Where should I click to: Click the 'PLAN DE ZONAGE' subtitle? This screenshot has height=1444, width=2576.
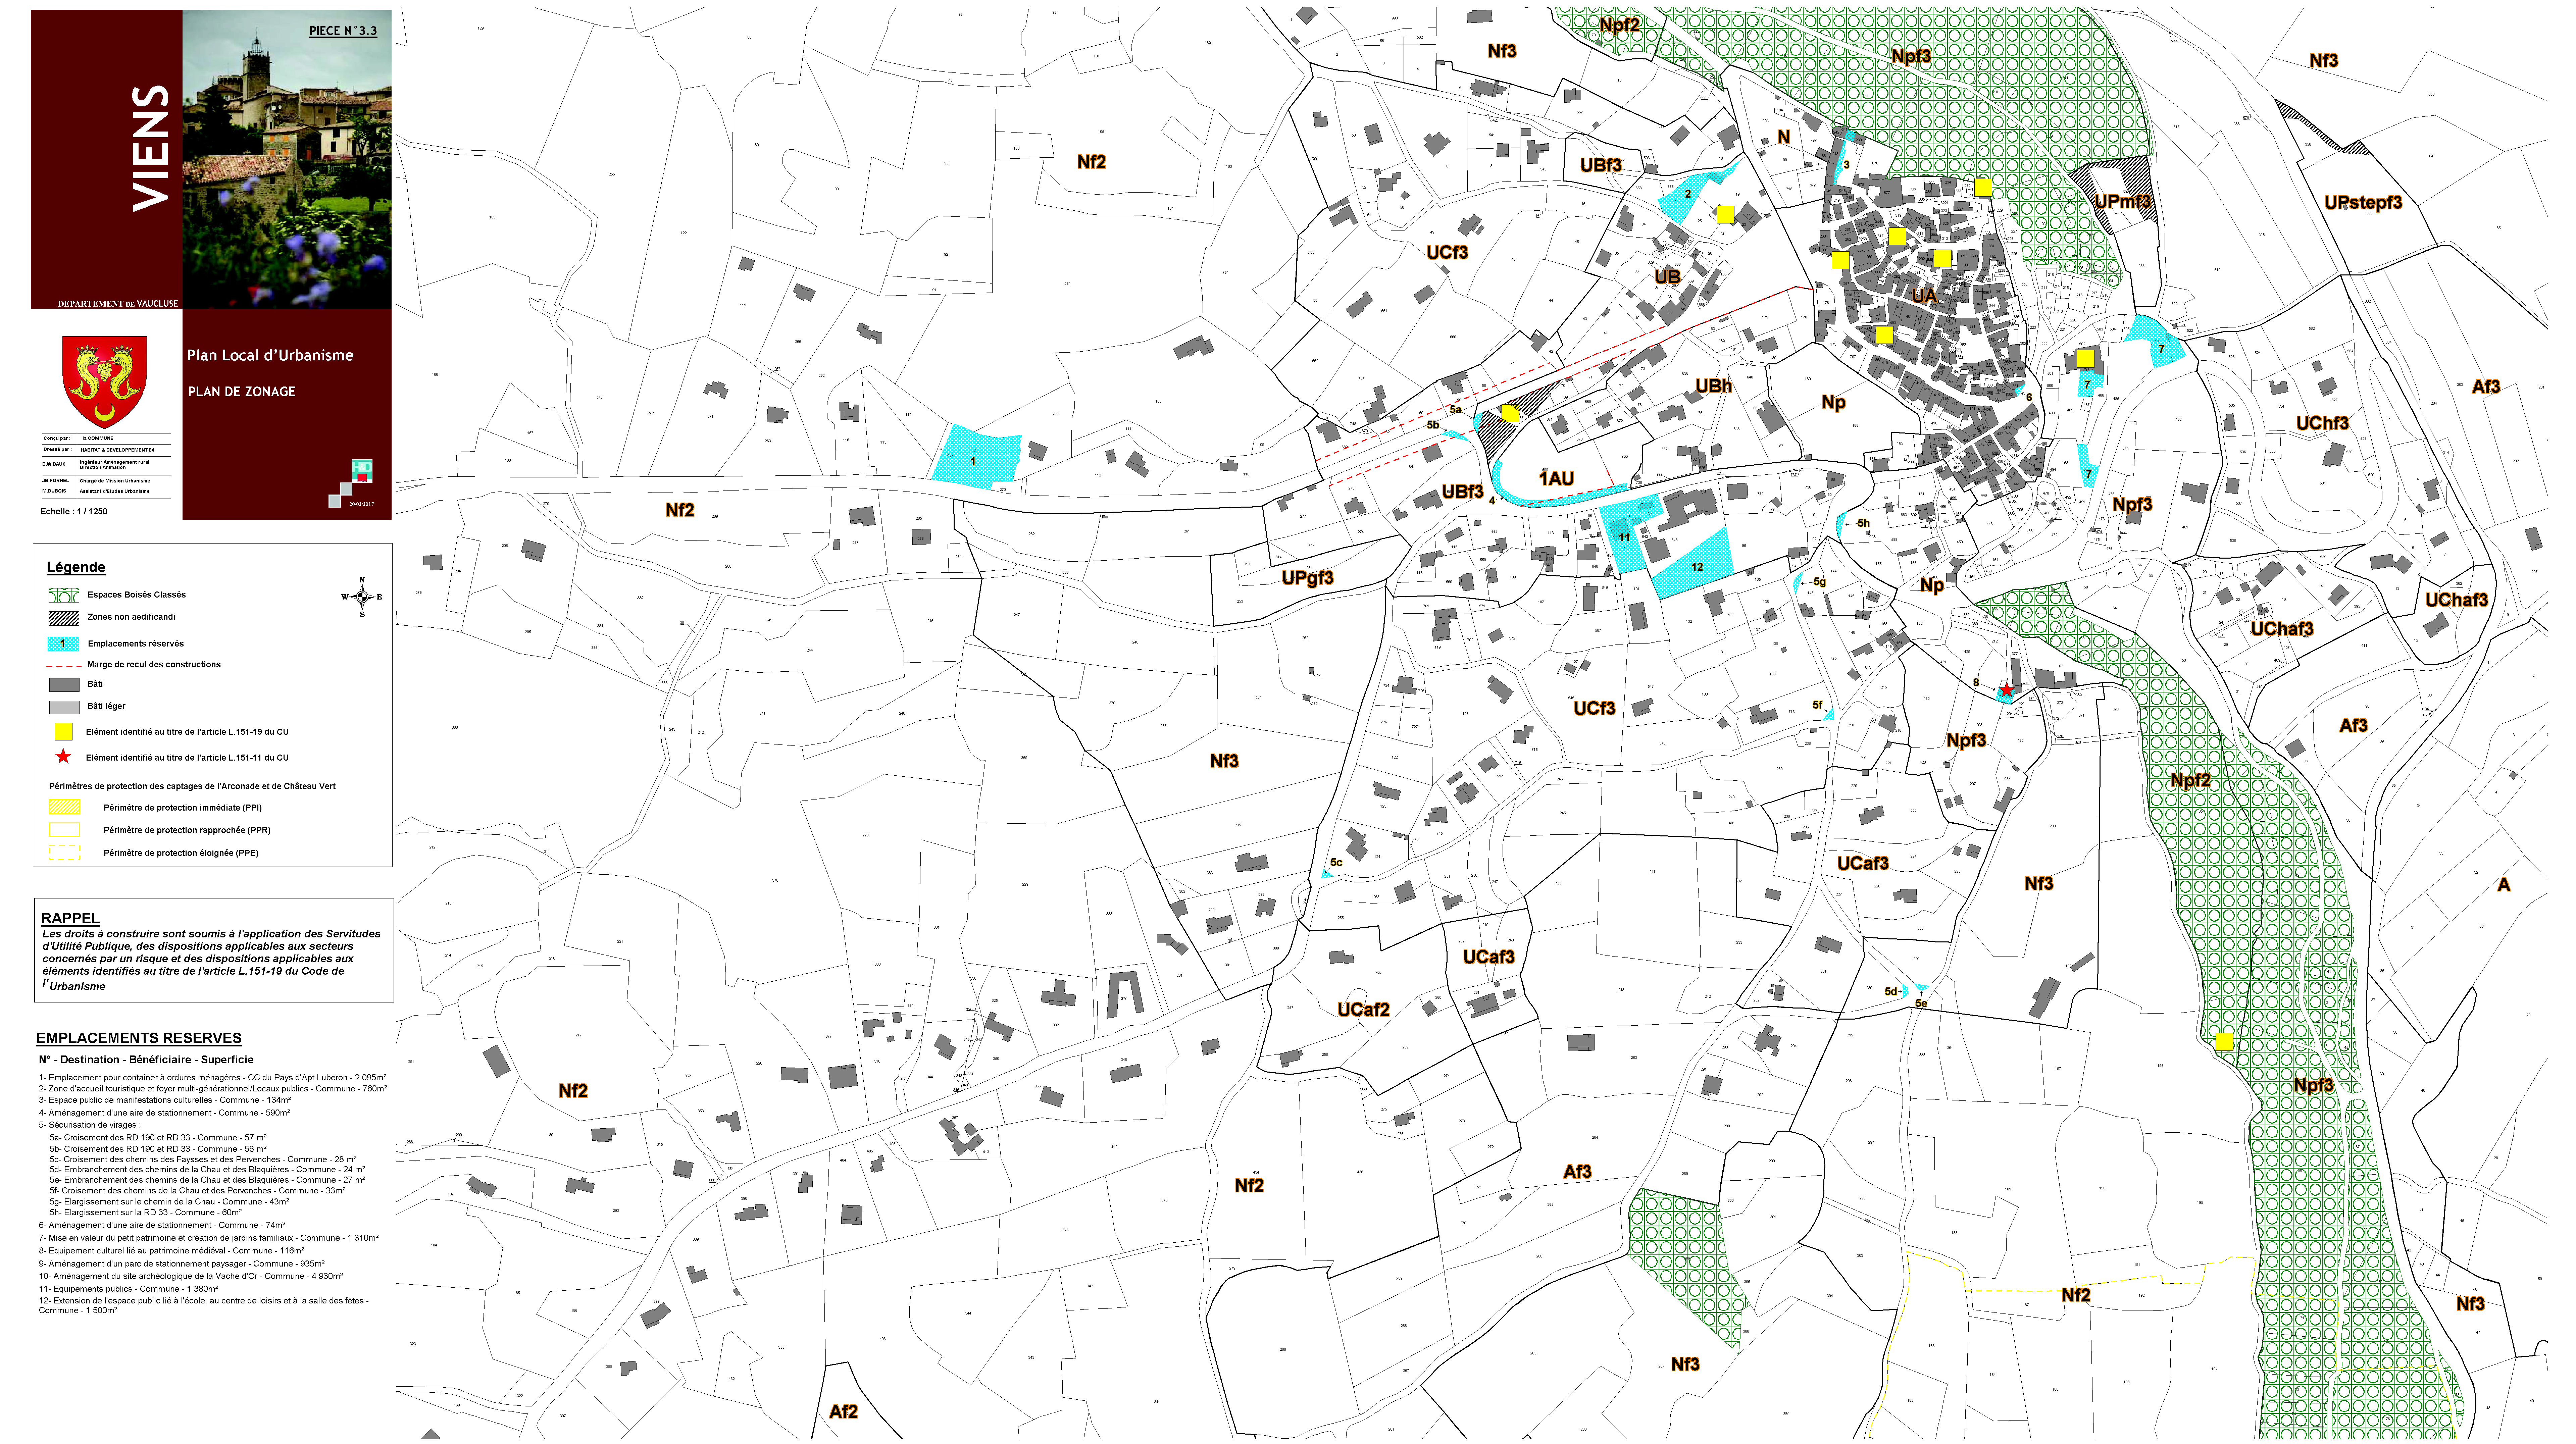(x=242, y=392)
